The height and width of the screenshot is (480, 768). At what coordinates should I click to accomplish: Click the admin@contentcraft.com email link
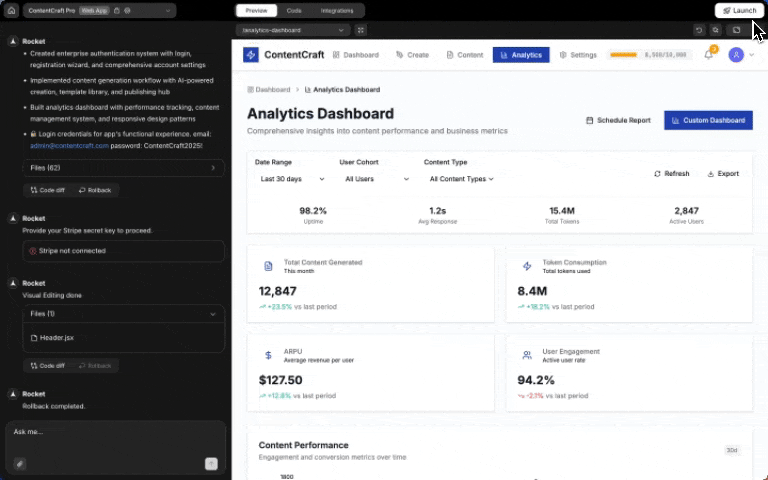(69, 145)
